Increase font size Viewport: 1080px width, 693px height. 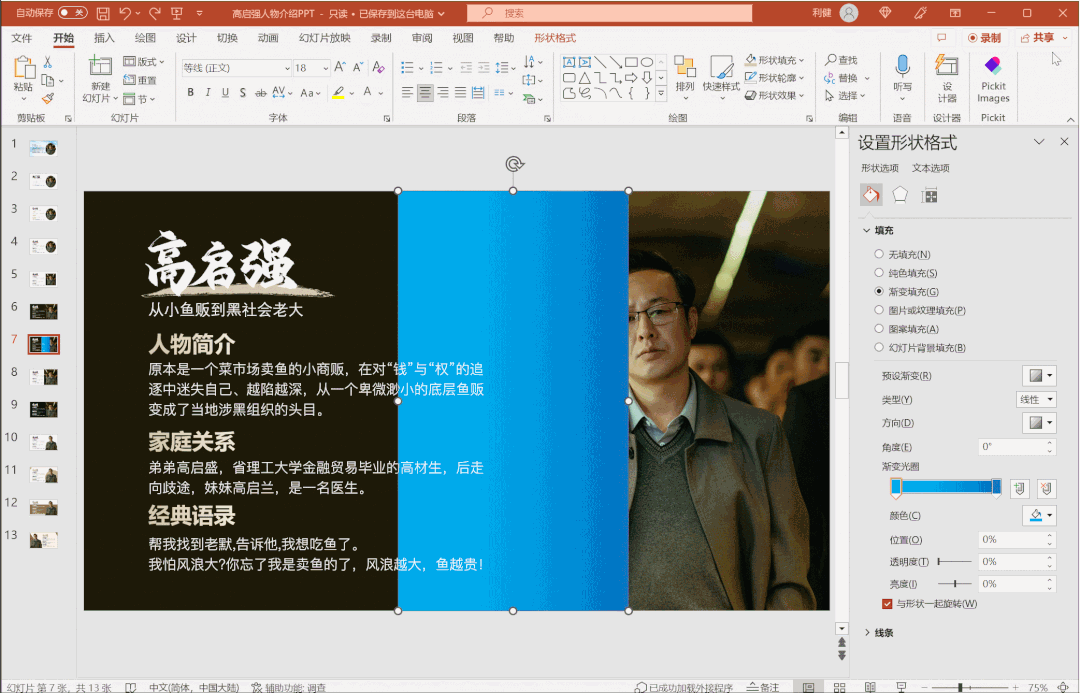click(x=340, y=68)
